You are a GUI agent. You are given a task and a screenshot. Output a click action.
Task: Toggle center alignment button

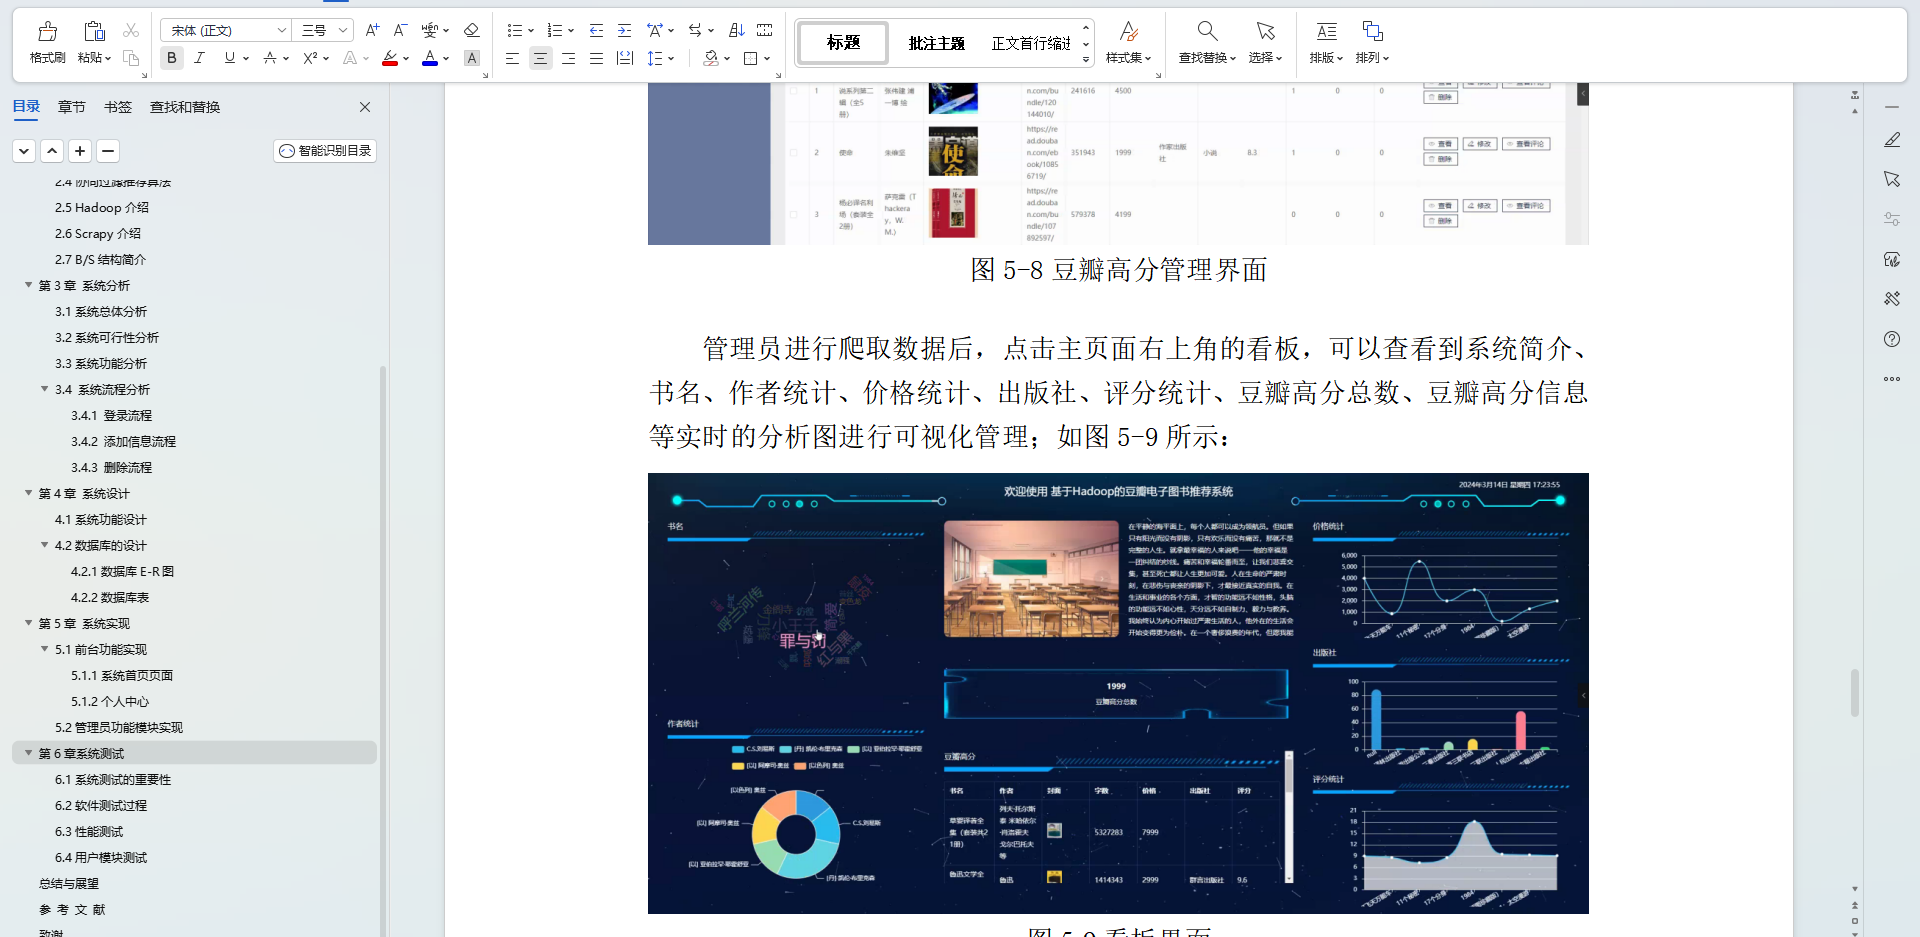540,59
